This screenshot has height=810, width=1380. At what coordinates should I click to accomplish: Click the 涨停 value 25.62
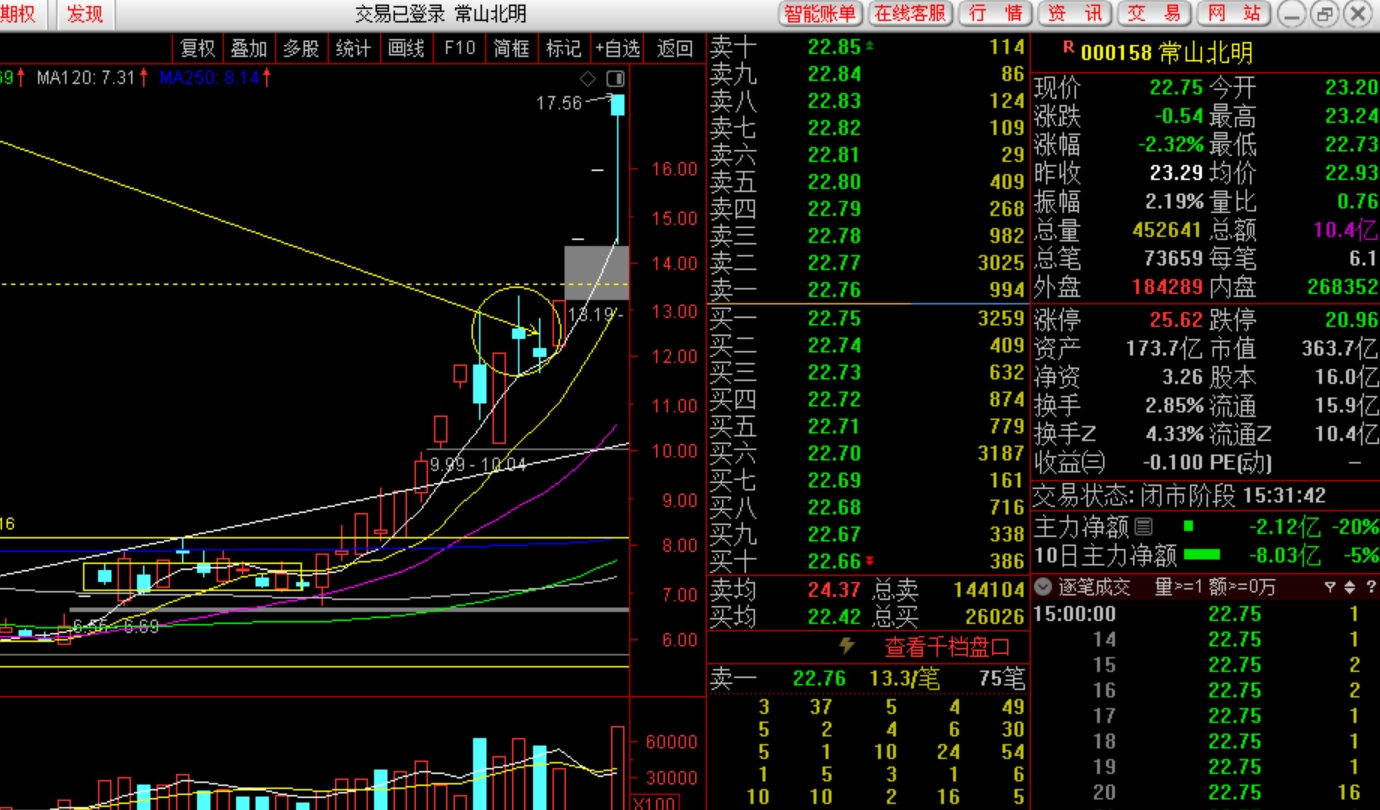[x=1176, y=321]
